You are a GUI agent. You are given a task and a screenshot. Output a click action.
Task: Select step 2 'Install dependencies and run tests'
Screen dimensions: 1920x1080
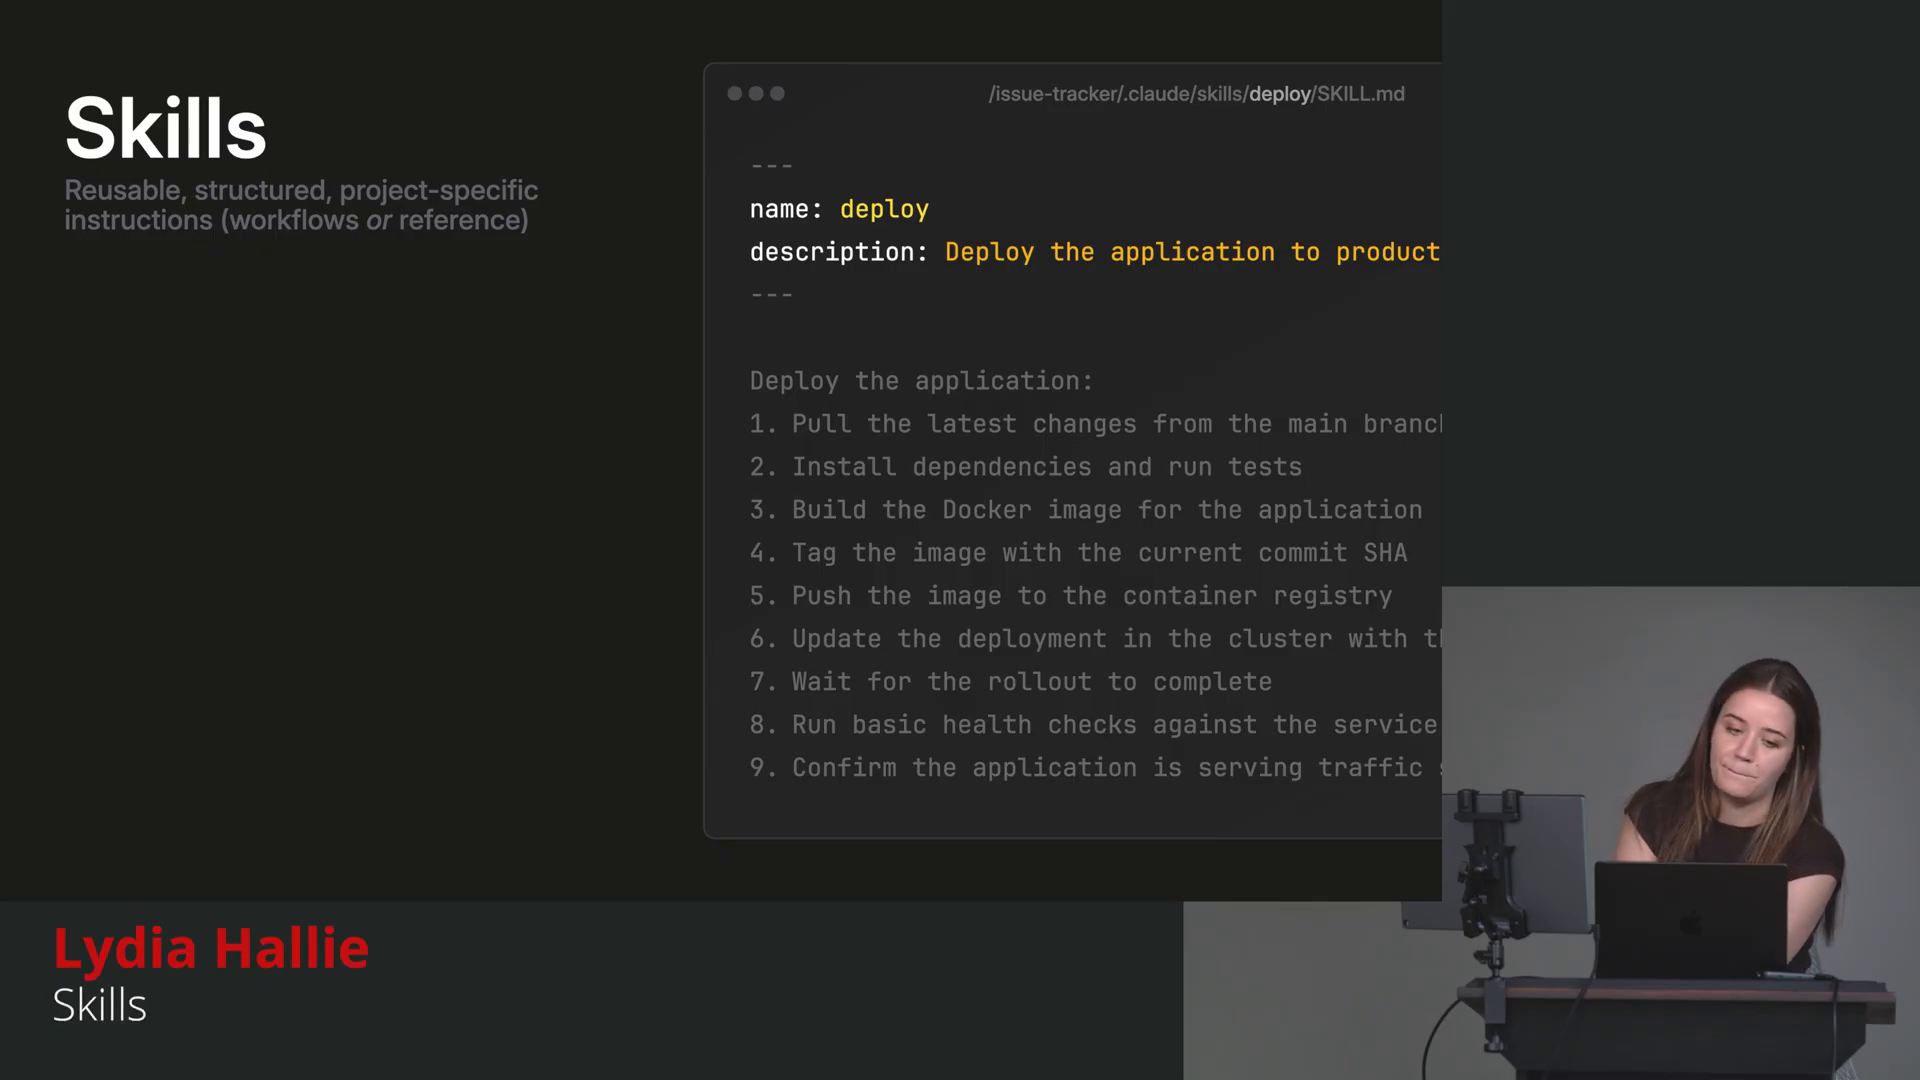click(x=1026, y=467)
